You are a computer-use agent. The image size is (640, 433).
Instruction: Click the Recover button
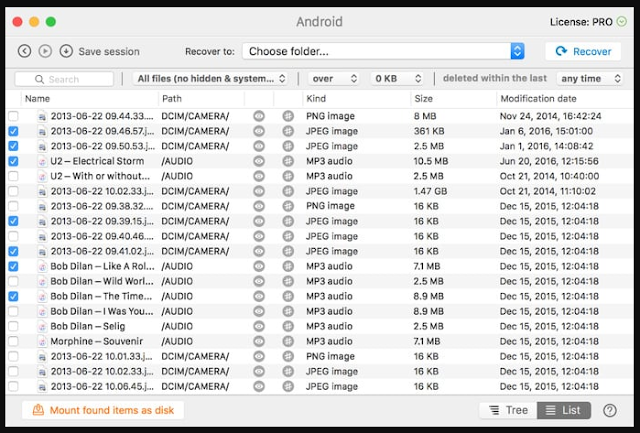point(583,51)
